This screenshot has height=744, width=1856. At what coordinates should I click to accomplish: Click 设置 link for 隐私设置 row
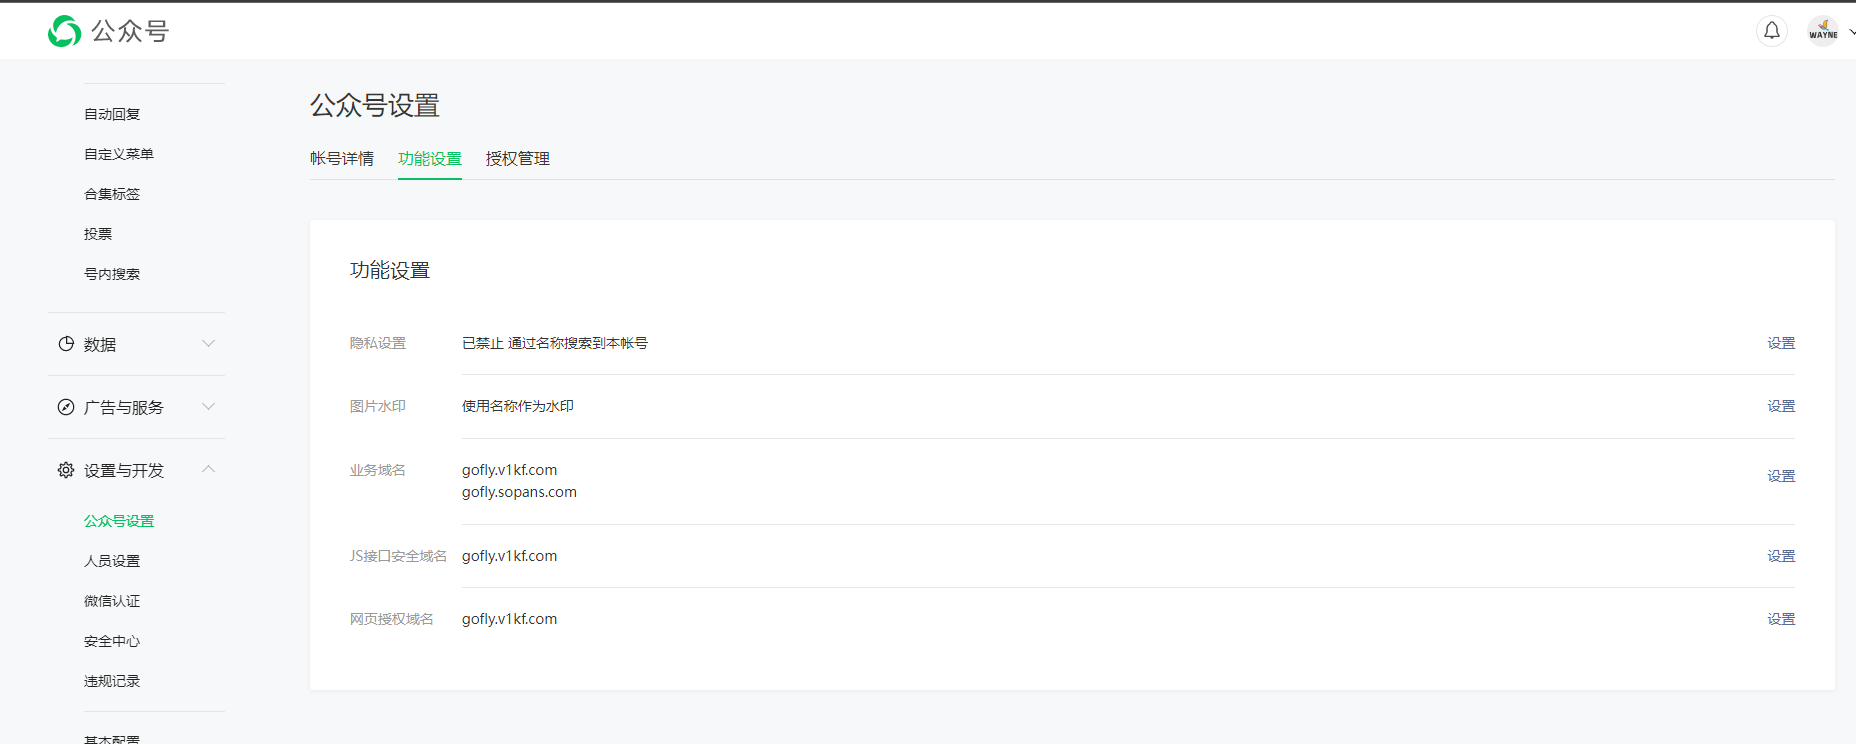(x=1780, y=343)
